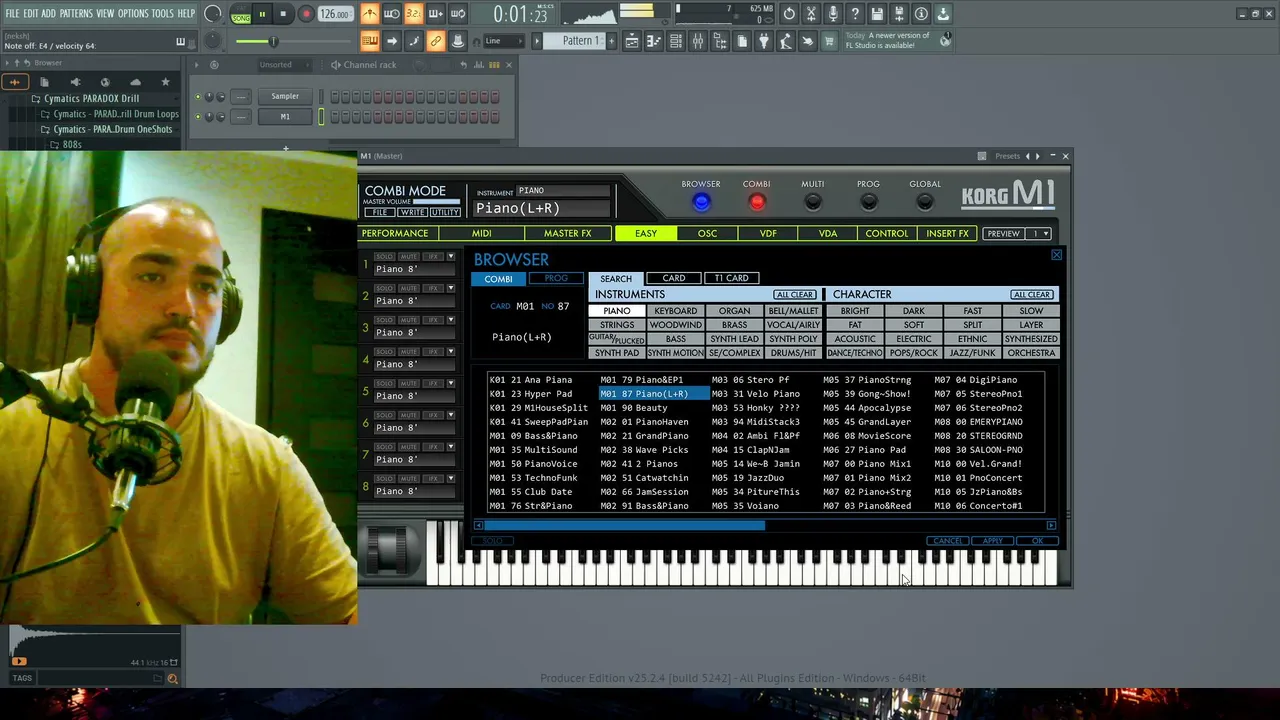Screen dimensions: 1280x720
Task: Click the Korg M1 UTILITY button
Action: tap(445, 213)
